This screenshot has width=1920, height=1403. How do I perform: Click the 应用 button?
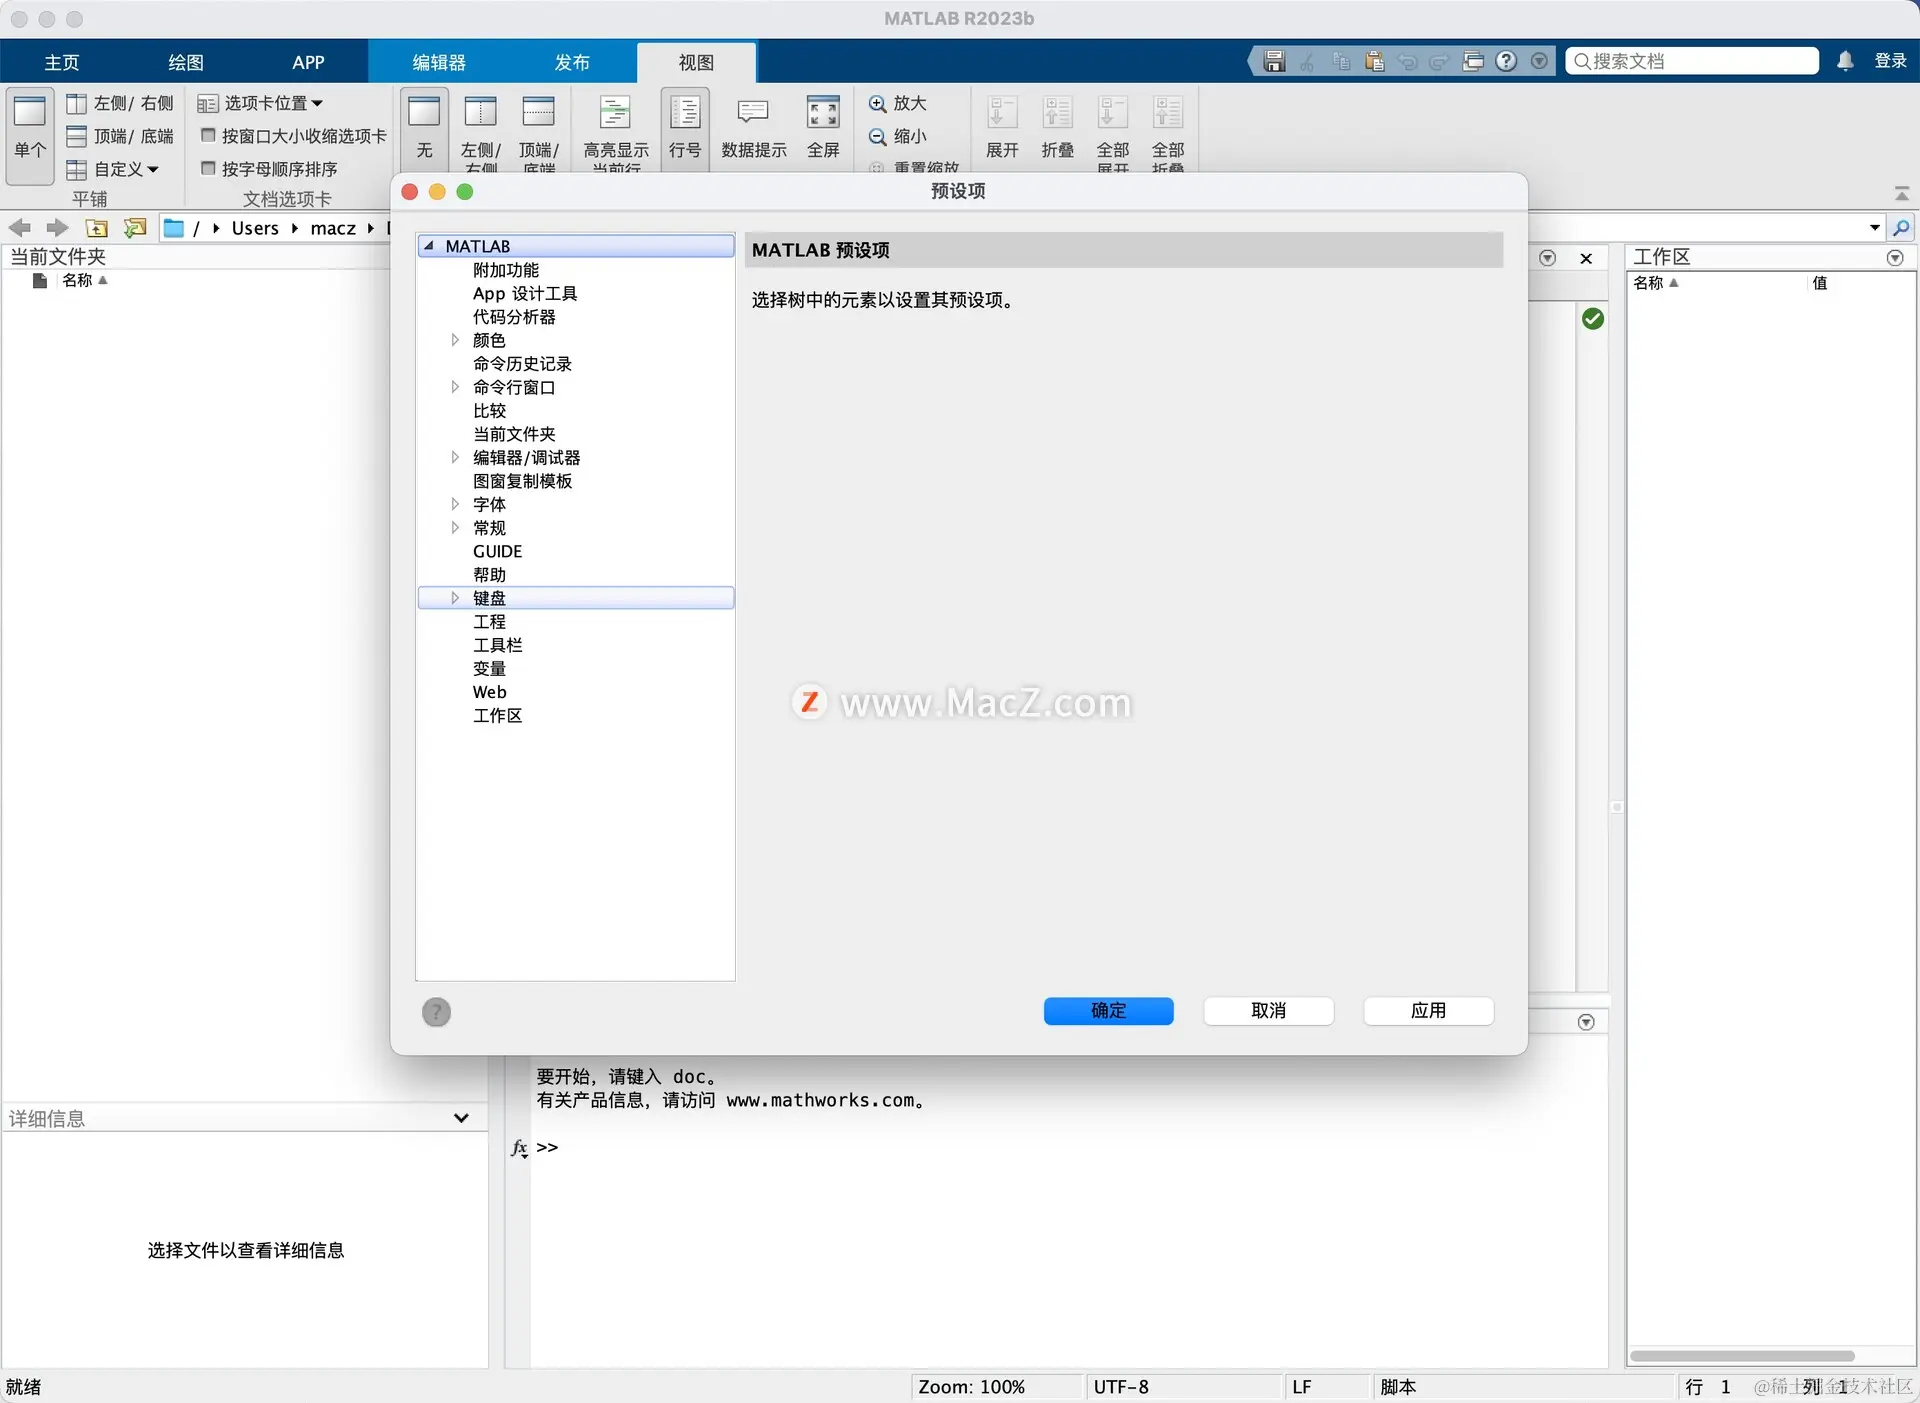pos(1427,1010)
